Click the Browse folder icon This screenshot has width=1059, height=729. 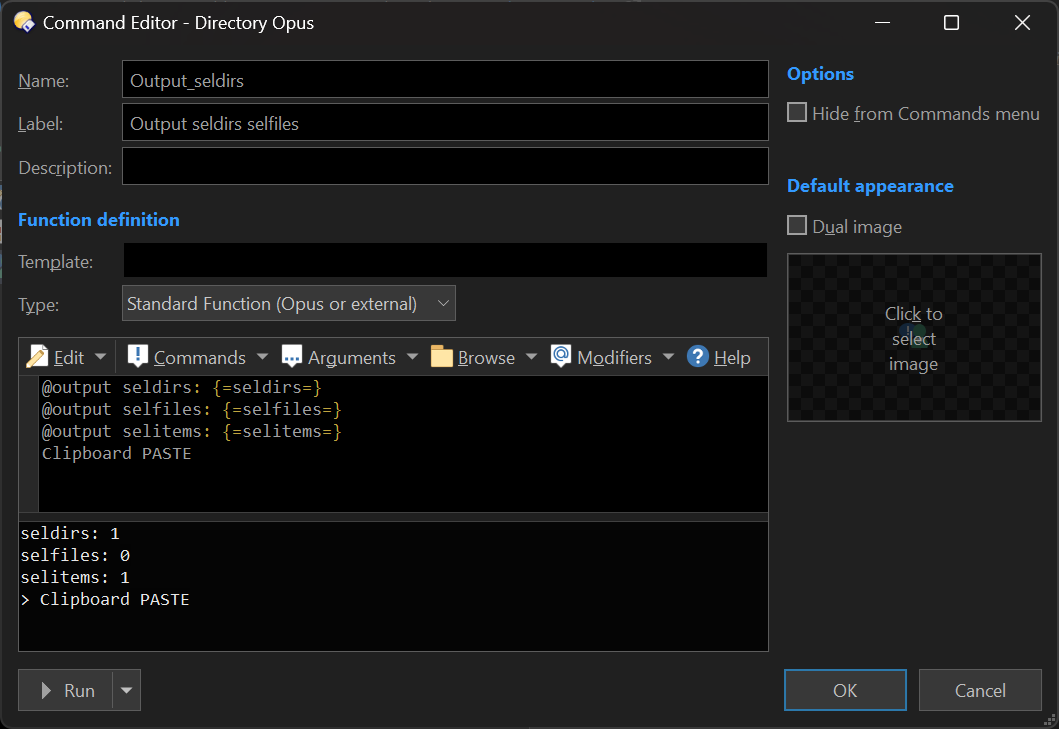tap(442, 357)
